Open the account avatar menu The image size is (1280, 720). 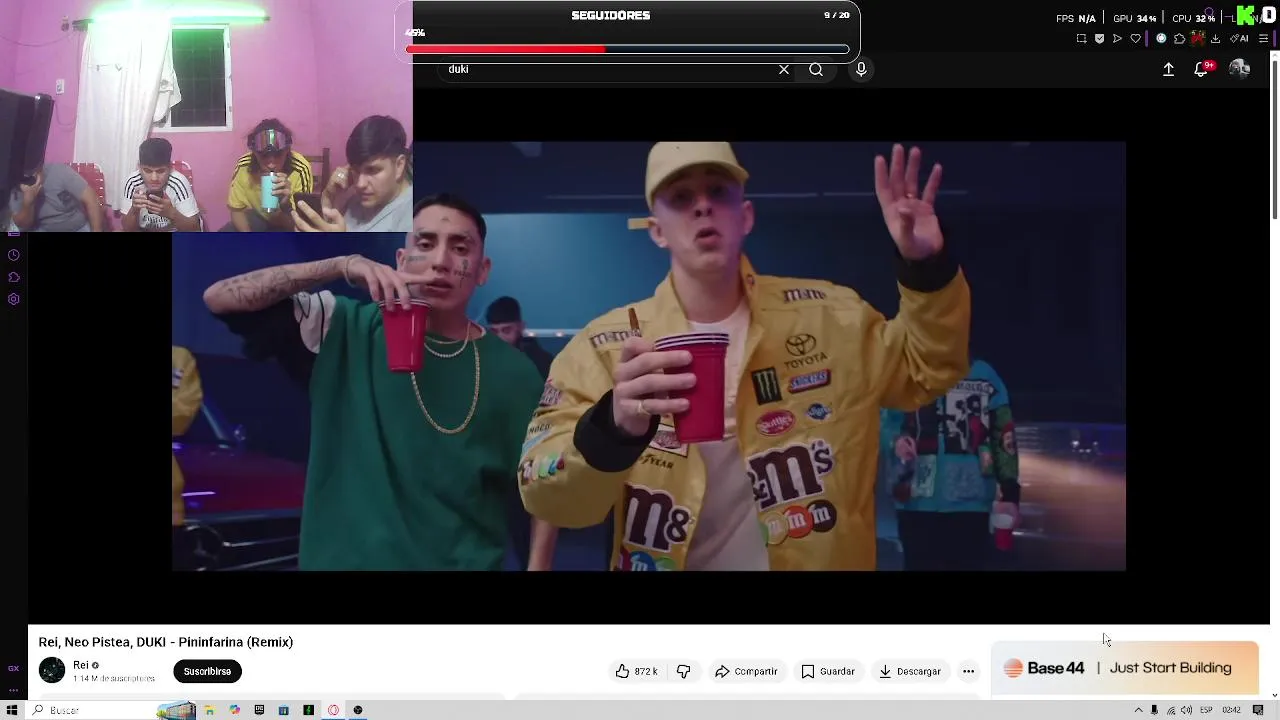point(1239,68)
